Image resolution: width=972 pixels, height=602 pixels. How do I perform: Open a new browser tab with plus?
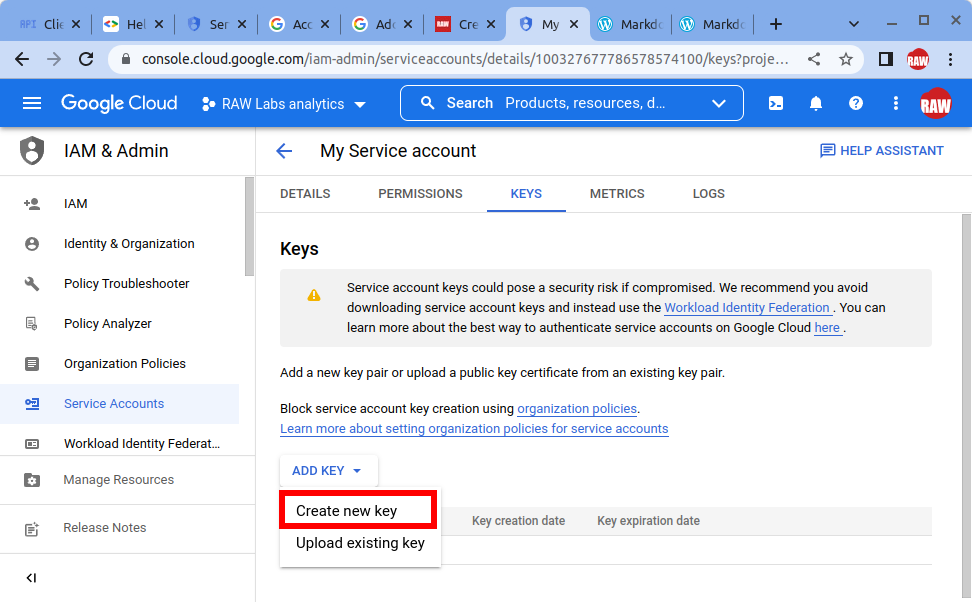(x=775, y=24)
